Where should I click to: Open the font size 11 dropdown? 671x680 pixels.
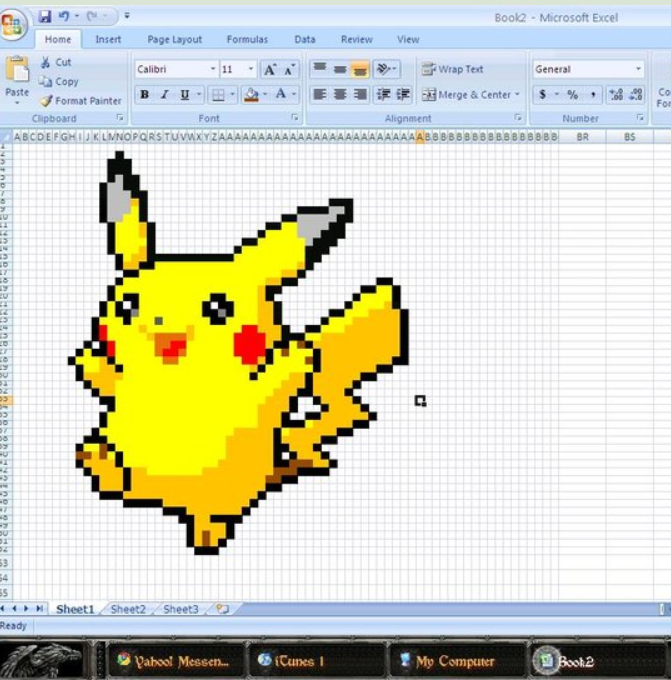(251, 69)
